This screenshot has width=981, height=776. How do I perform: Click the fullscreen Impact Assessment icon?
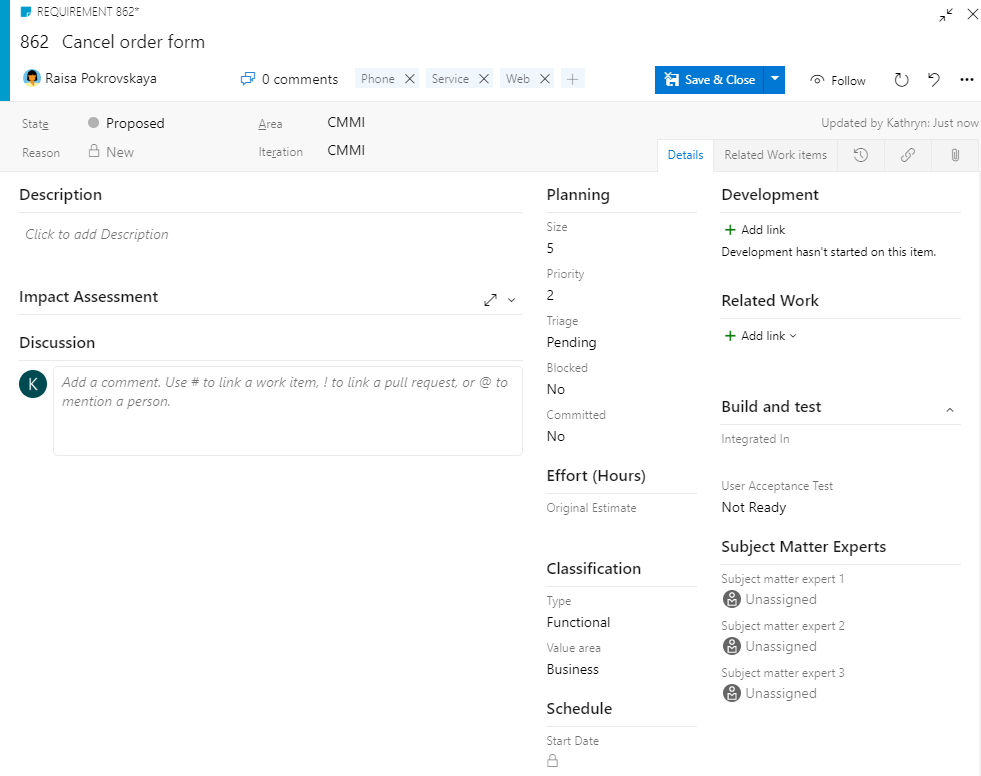[x=490, y=299]
